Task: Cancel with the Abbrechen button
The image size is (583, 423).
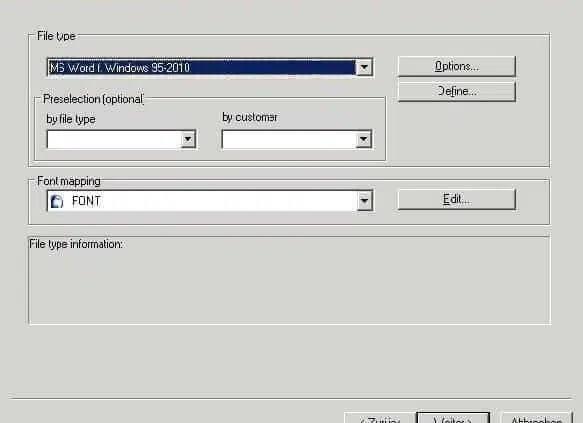Action: click(x=537, y=418)
